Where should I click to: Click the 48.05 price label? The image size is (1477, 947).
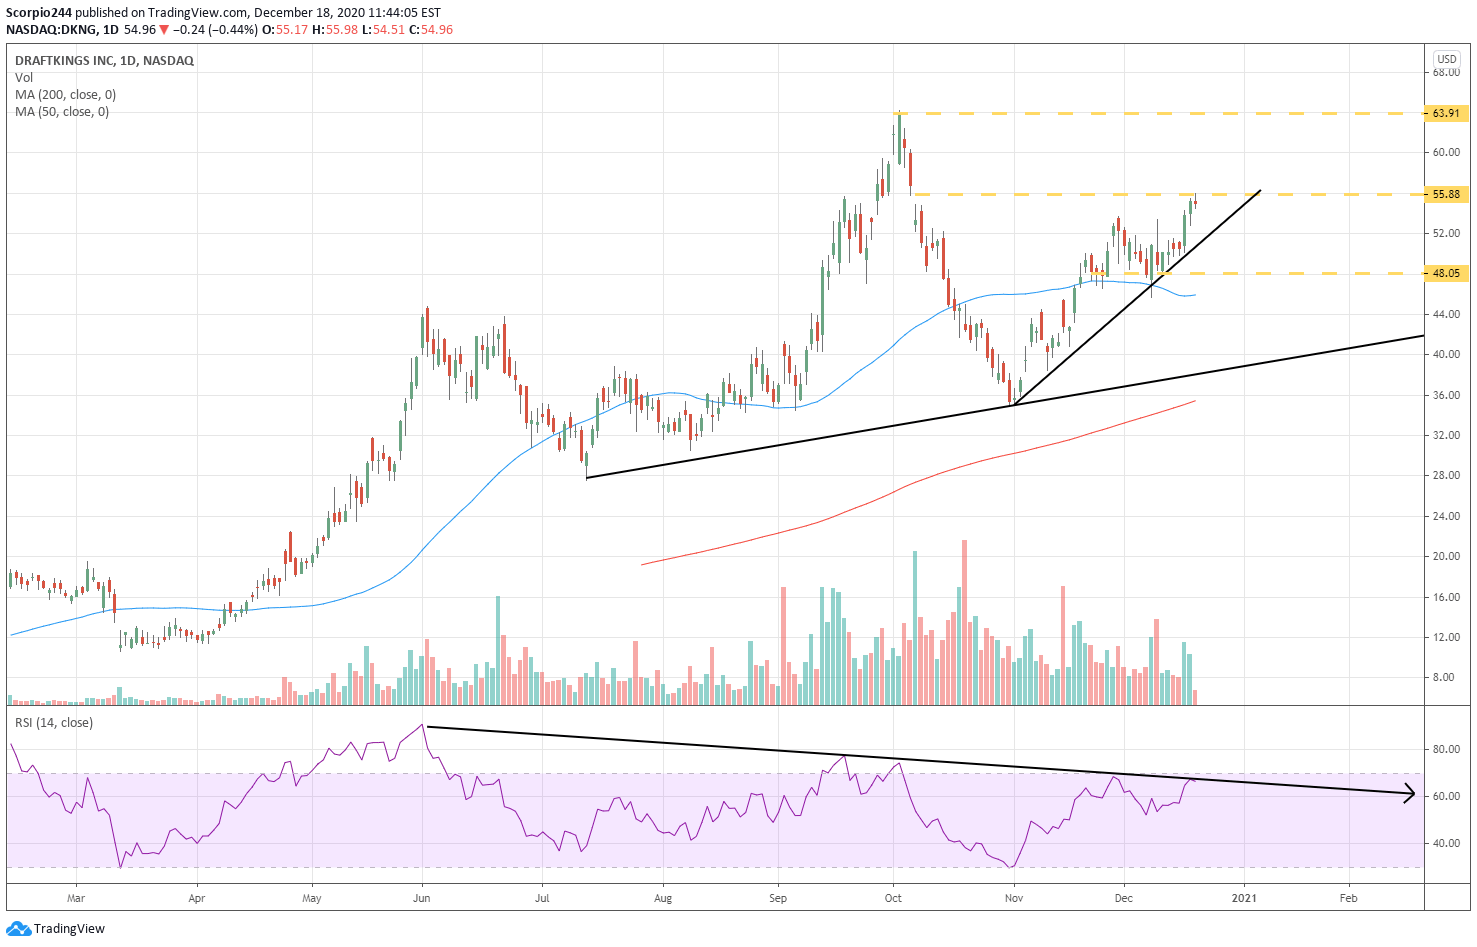click(x=1445, y=273)
